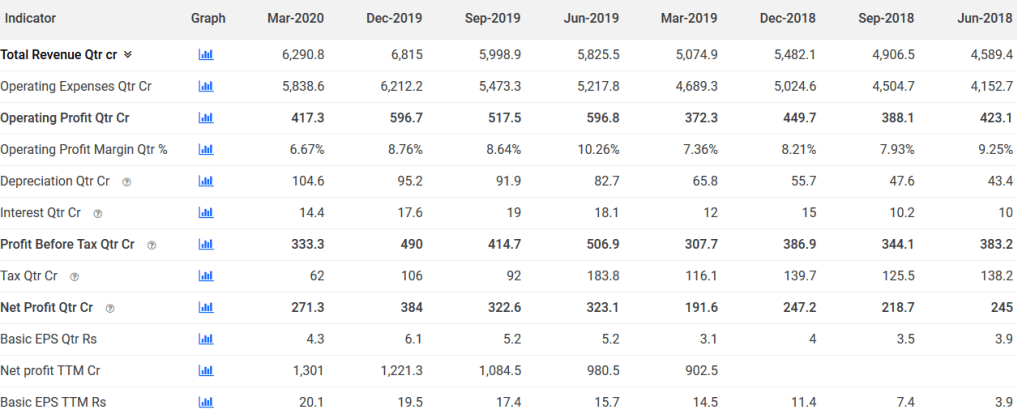Open Net profit TTM chart icon
The width and height of the screenshot is (1022, 414).
206,371
